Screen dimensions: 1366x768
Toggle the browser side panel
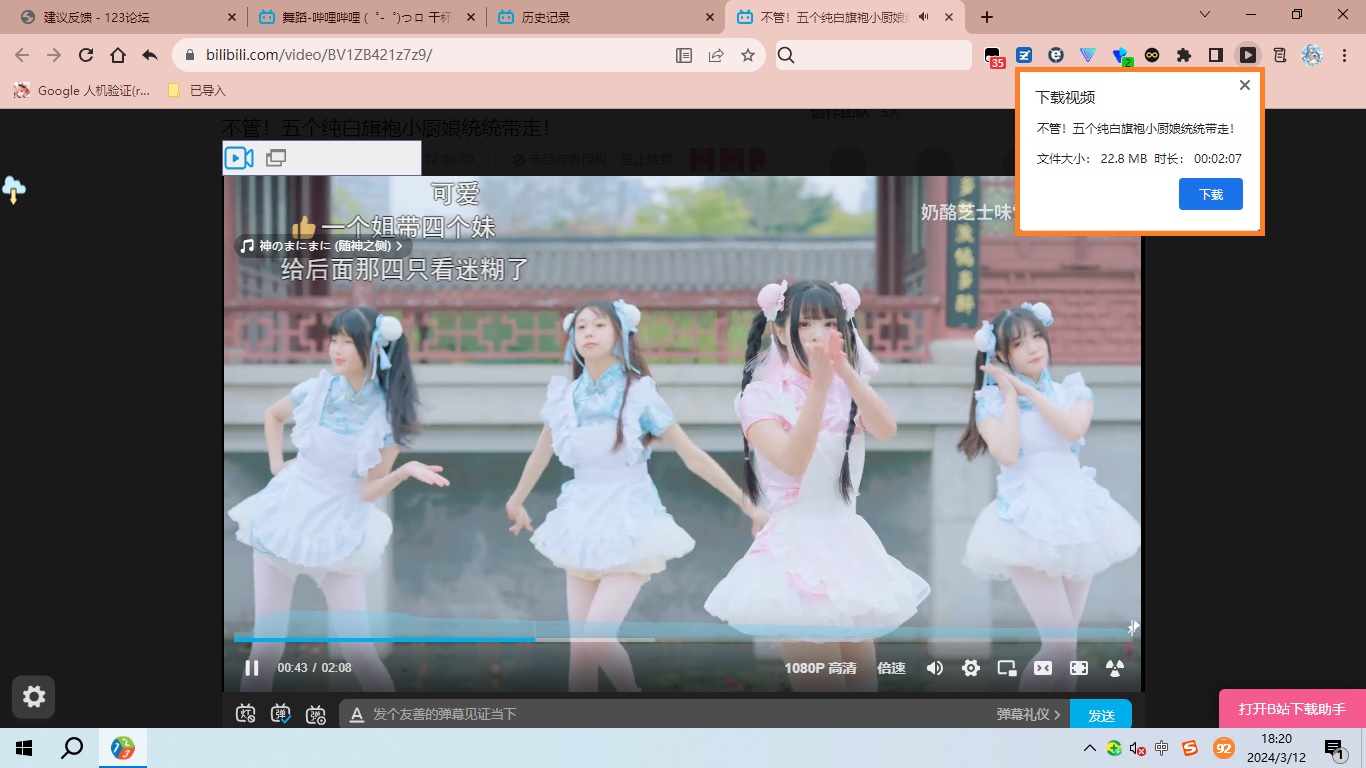click(x=1216, y=56)
